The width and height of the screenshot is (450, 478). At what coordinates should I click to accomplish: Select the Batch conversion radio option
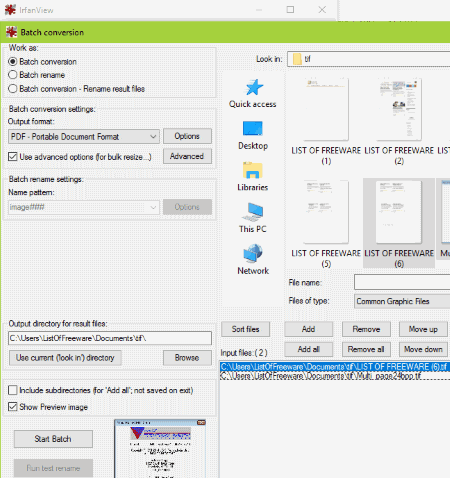[x=13, y=62]
